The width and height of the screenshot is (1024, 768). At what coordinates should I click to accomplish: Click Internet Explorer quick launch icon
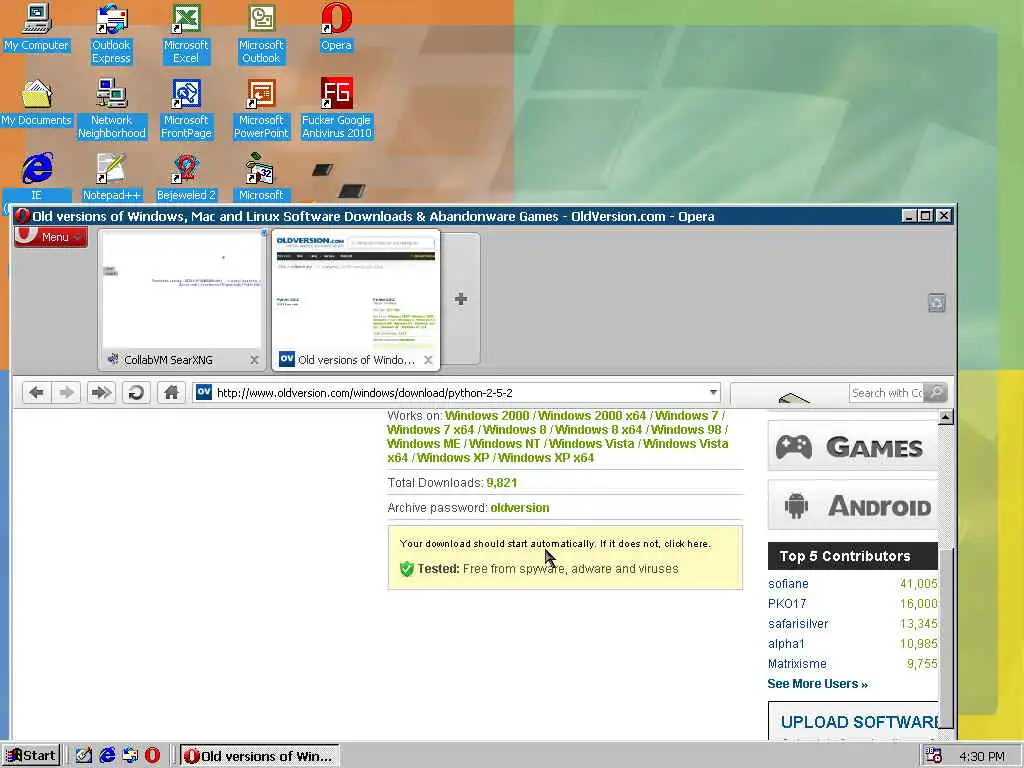[x=107, y=756]
